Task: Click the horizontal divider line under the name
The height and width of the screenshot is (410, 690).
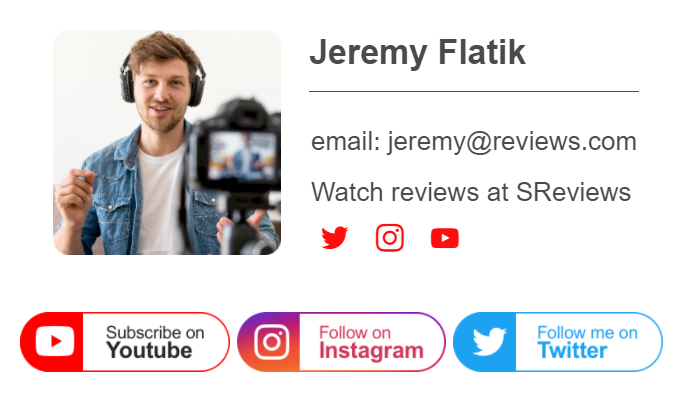Action: (474, 92)
